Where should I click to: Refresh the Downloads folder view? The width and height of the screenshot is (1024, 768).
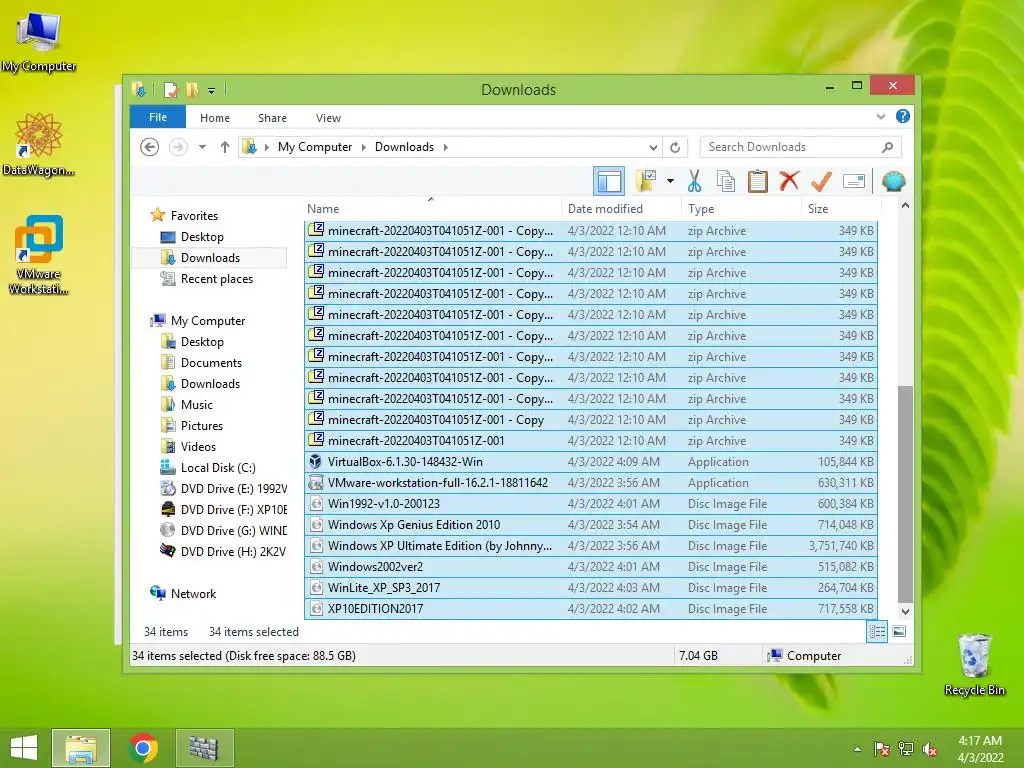coord(675,147)
